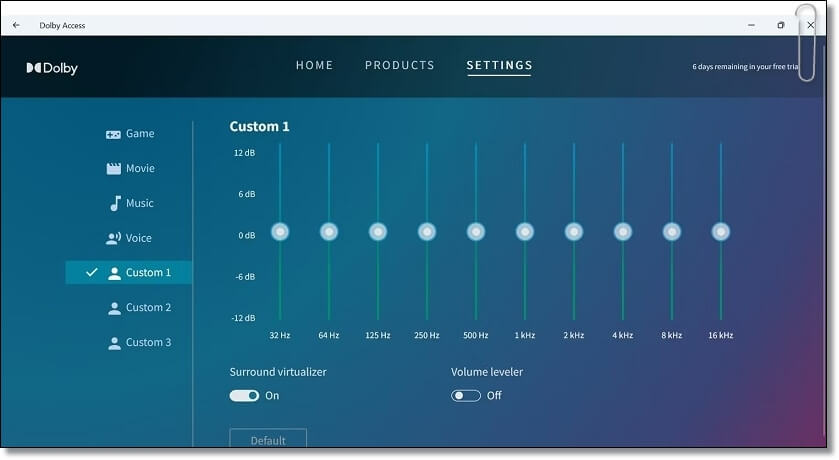This screenshot has height=460, width=839.
Task: Select the Voice preset label
Action: point(139,238)
